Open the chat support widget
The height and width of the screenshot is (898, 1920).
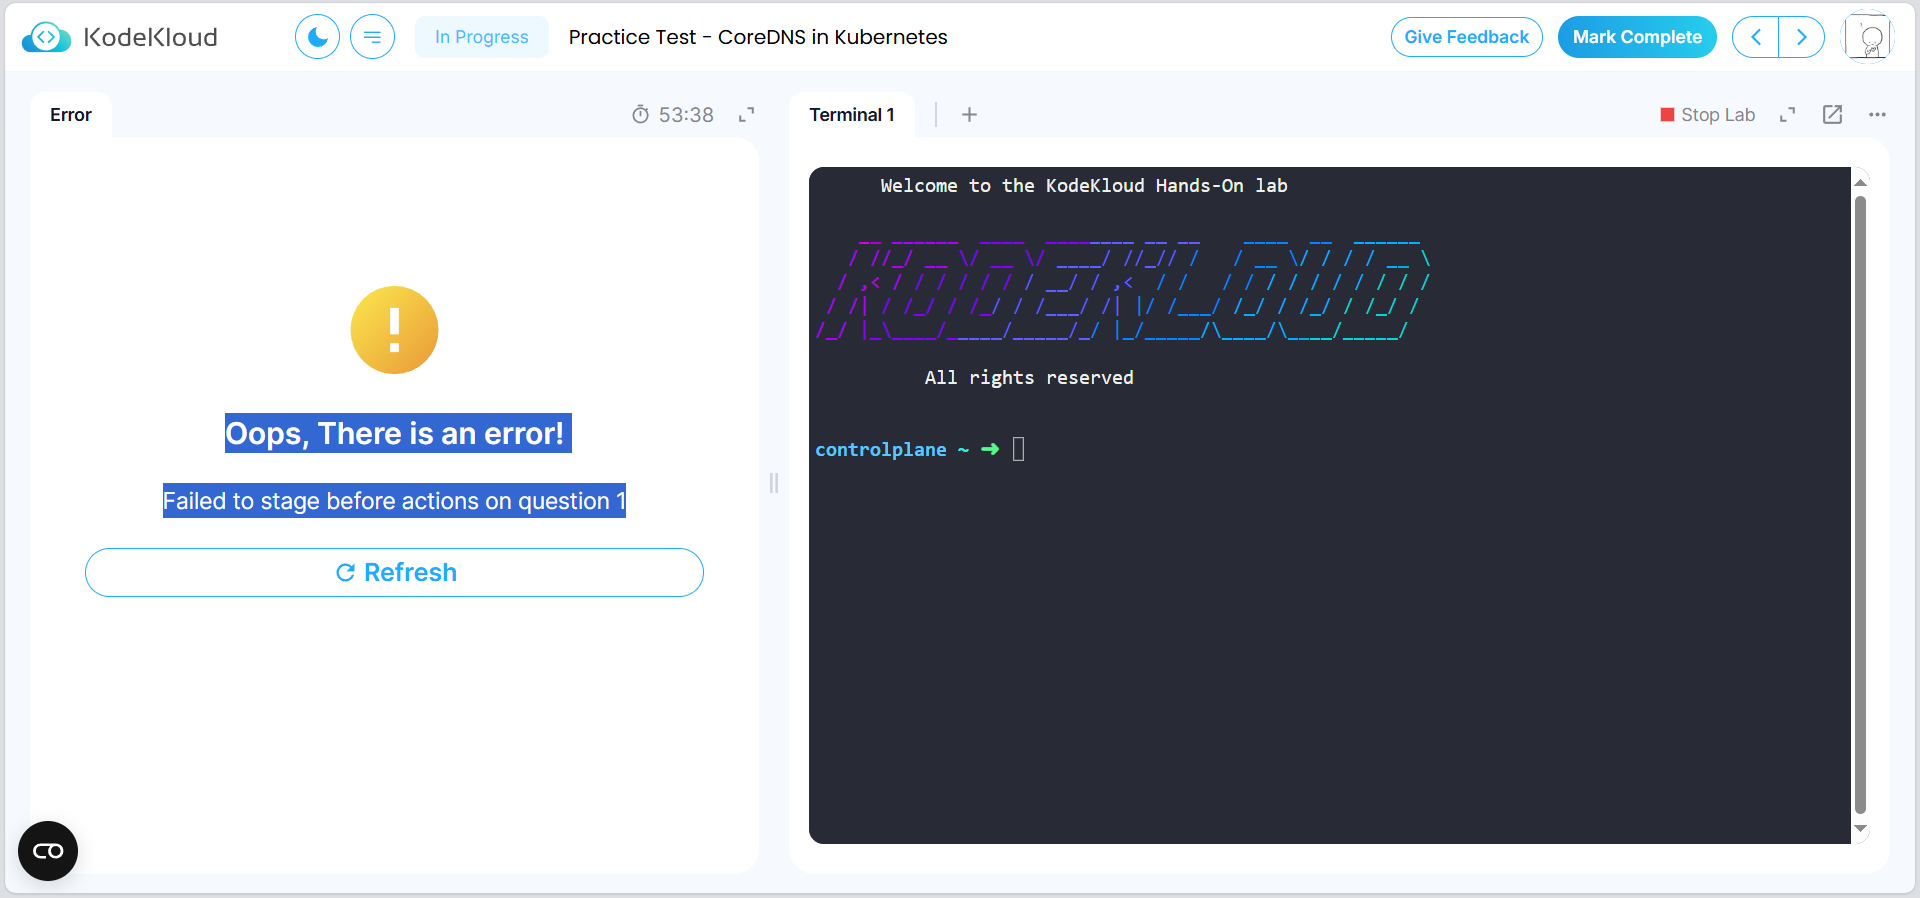tap(48, 851)
